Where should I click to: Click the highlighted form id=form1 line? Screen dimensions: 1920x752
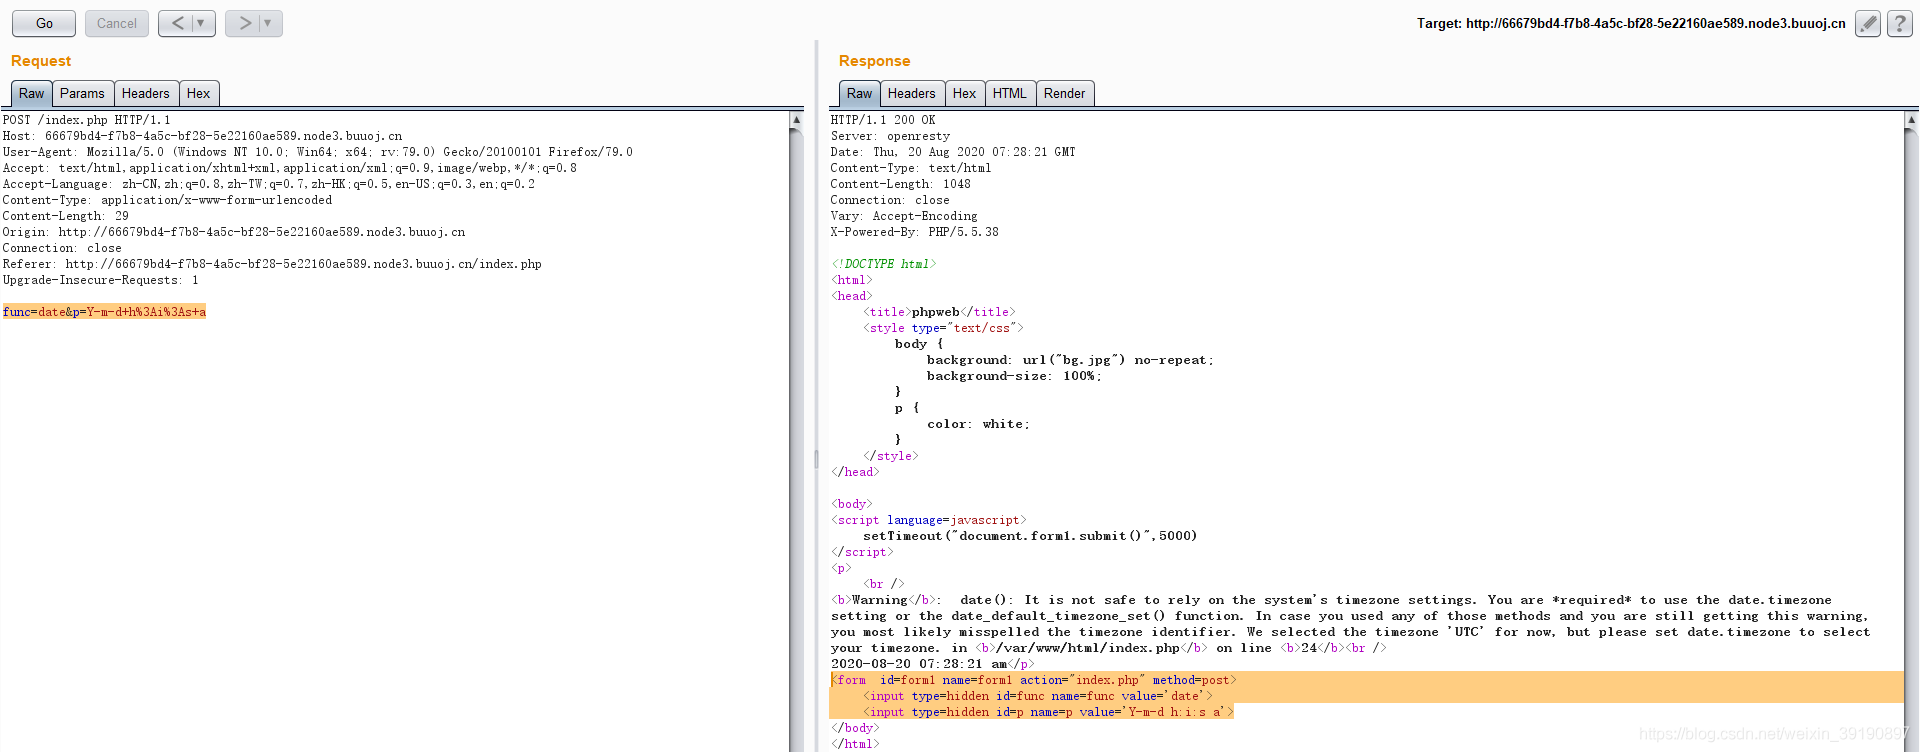pos(1033,680)
